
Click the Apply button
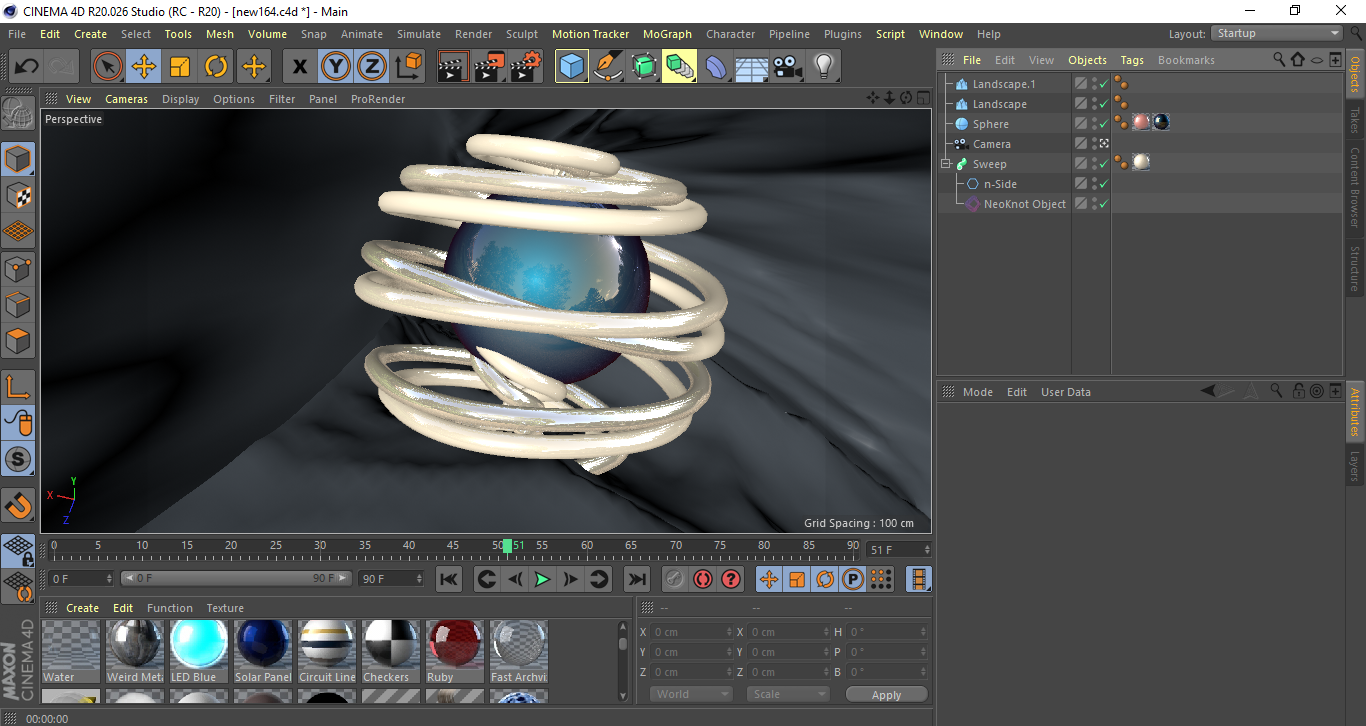[887, 695]
